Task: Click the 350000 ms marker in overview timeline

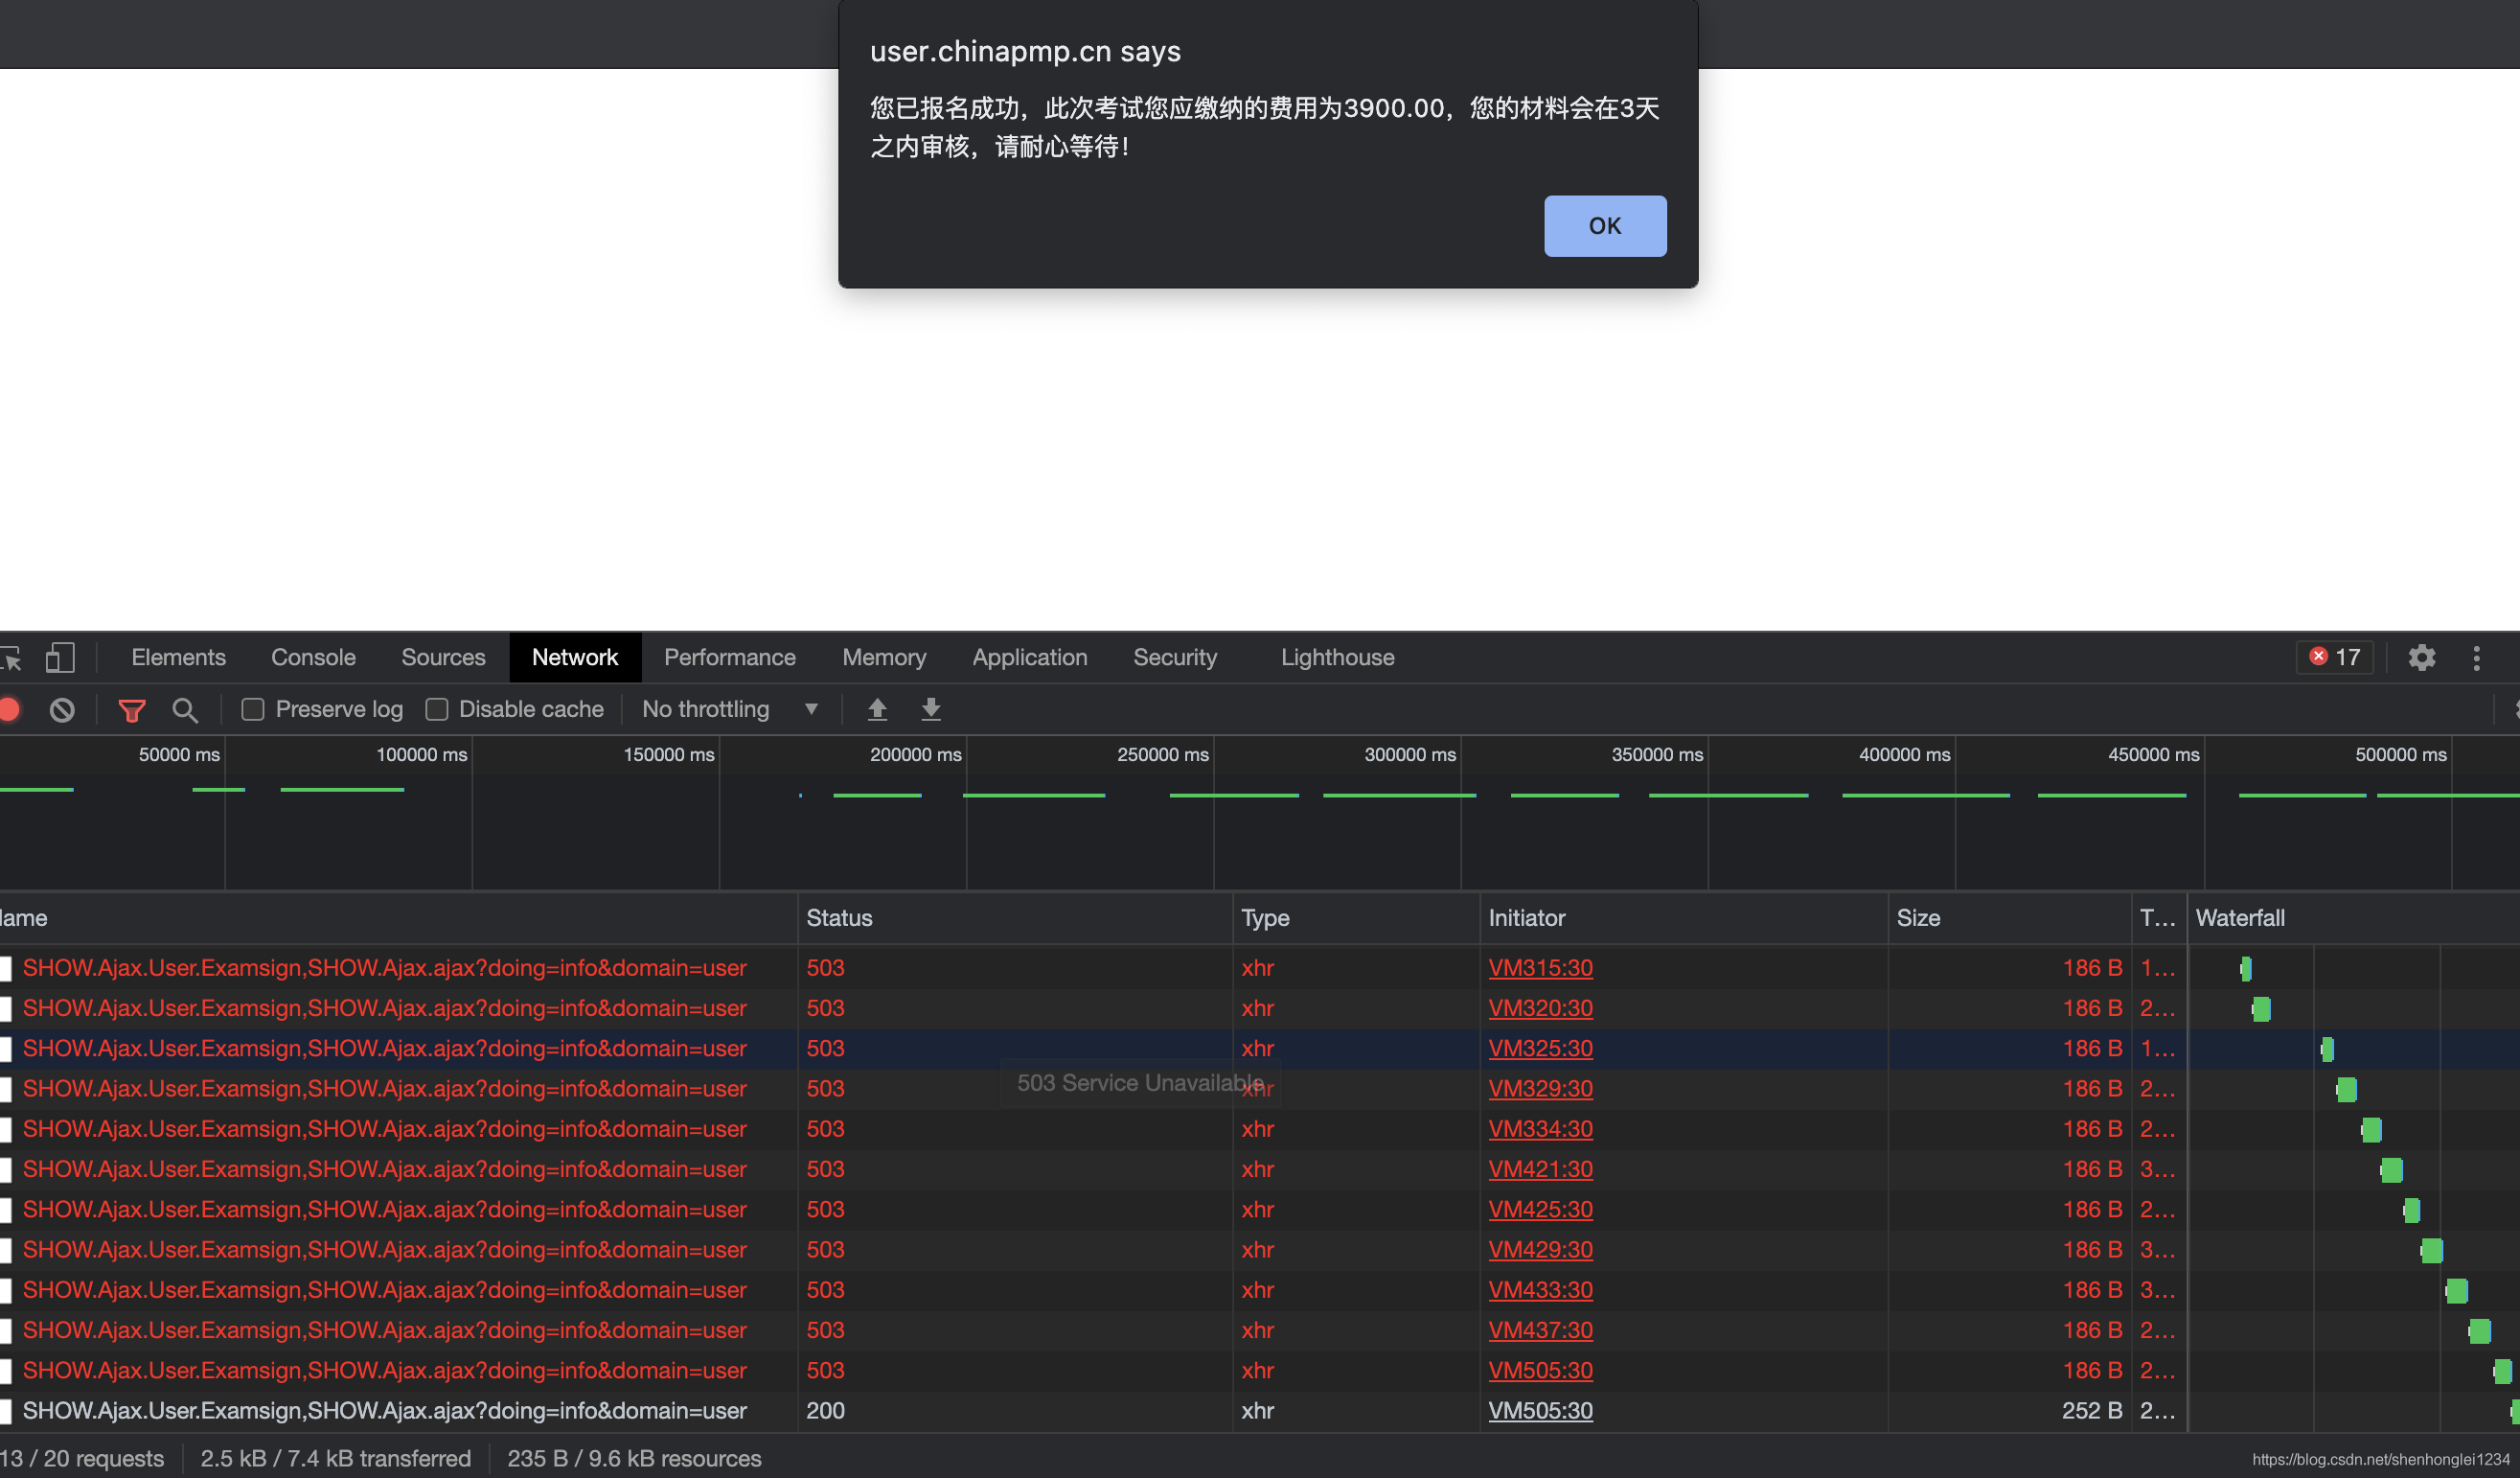Action: (1657, 755)
